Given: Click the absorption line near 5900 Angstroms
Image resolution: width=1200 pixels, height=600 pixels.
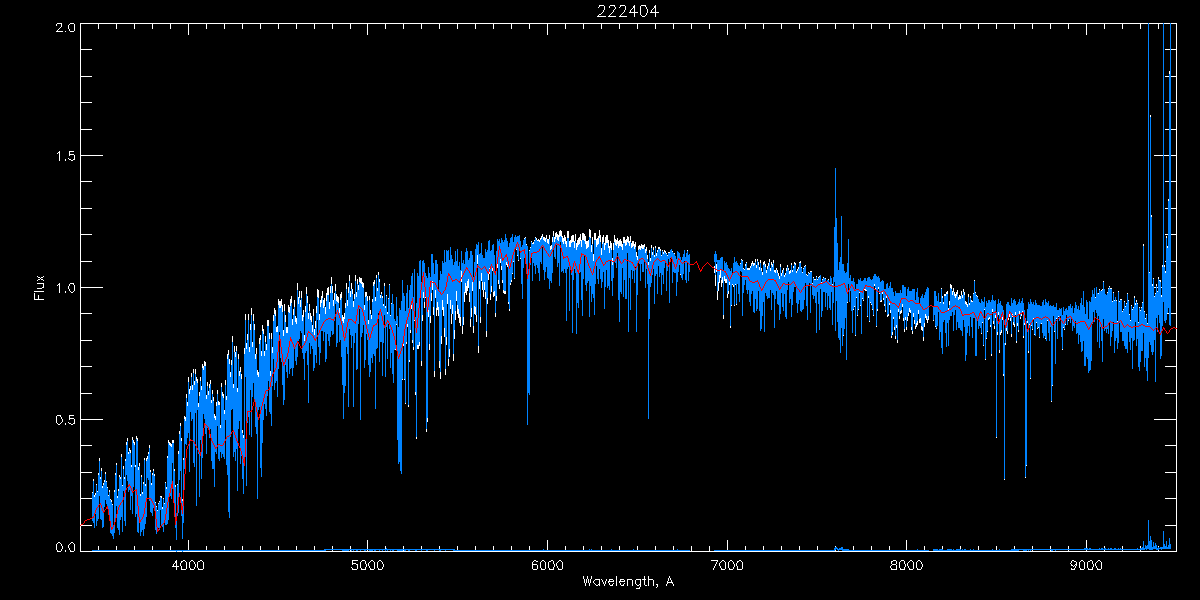Looking at the screenshot, I should [528, 350].
